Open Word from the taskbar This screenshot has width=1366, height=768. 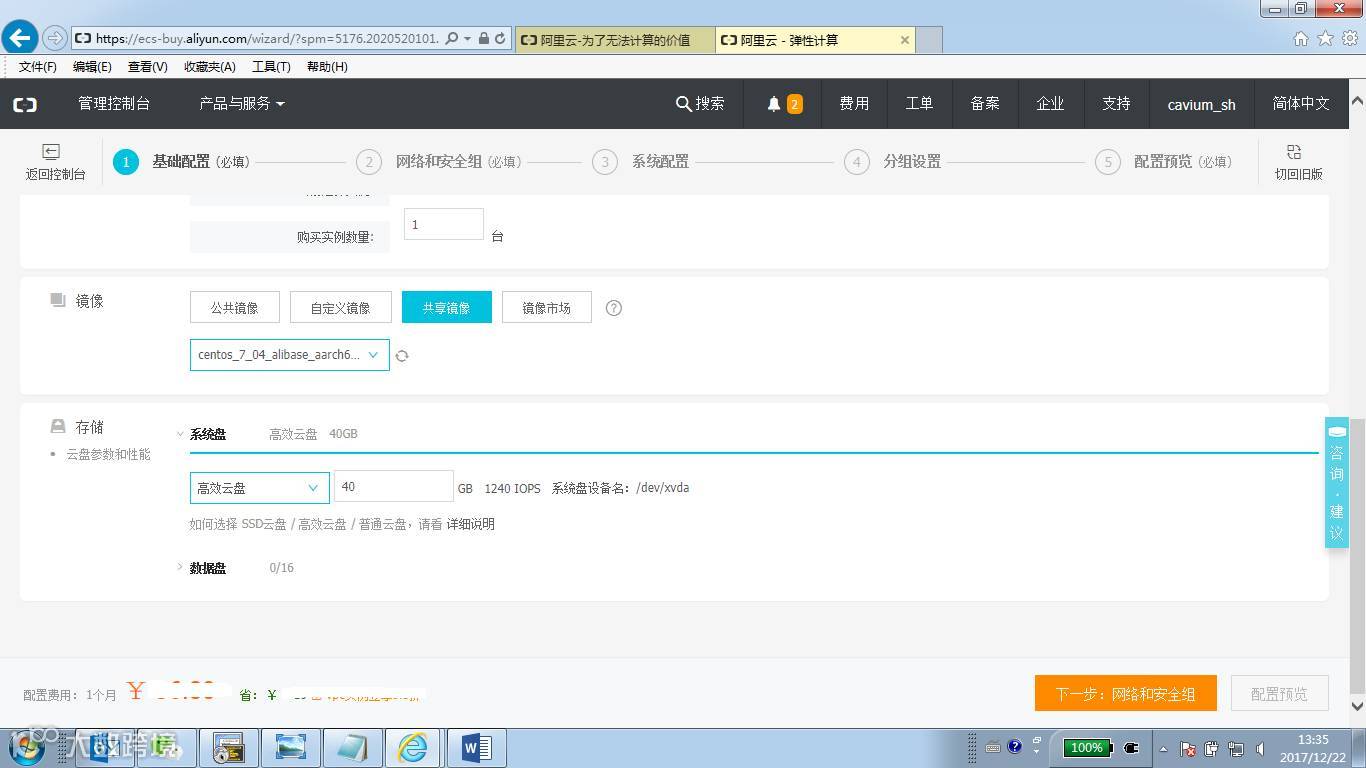tap(476, 748)
